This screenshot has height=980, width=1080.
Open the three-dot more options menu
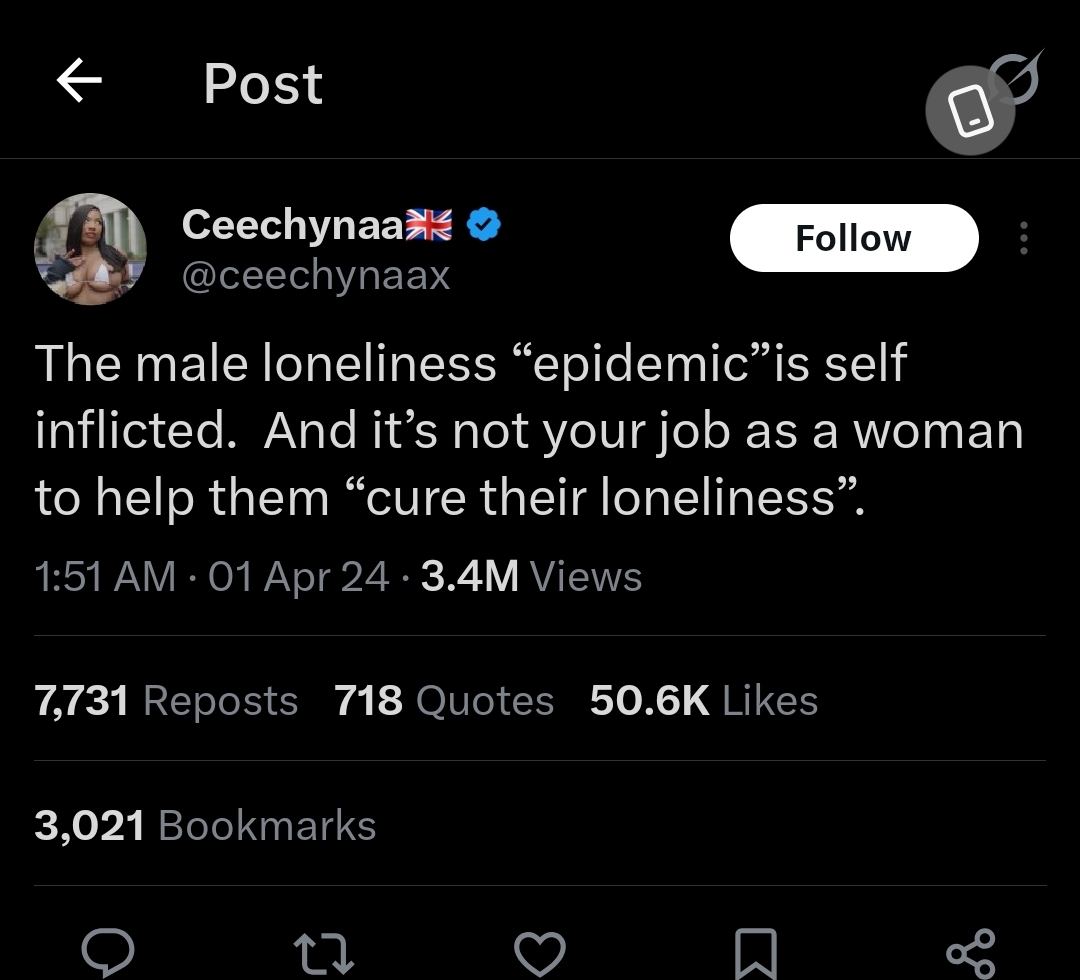[x=1024, y=238]
